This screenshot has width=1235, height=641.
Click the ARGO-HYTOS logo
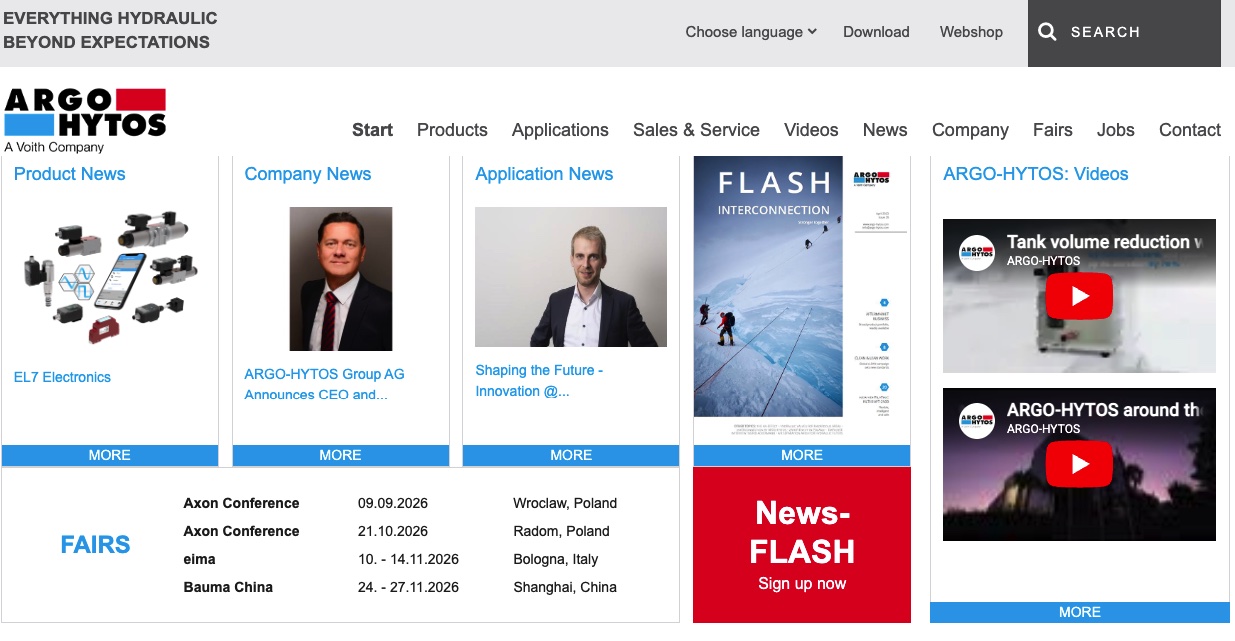(85, 119)
